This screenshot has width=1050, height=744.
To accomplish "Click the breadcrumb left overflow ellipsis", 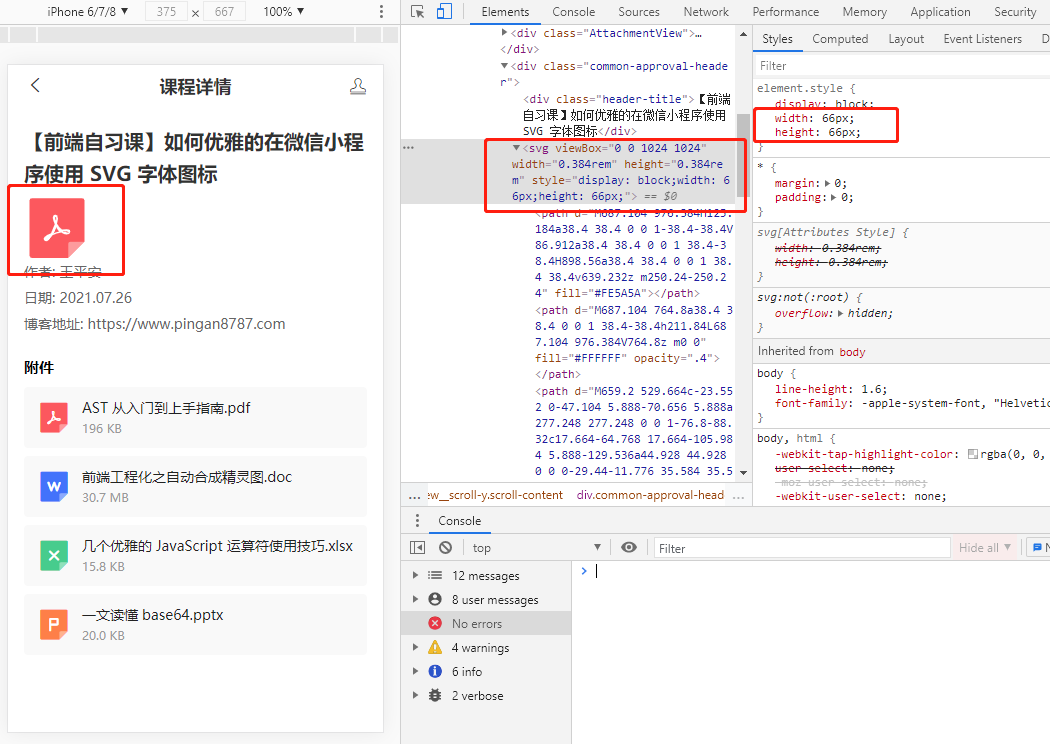I will [x=415, y=496].
